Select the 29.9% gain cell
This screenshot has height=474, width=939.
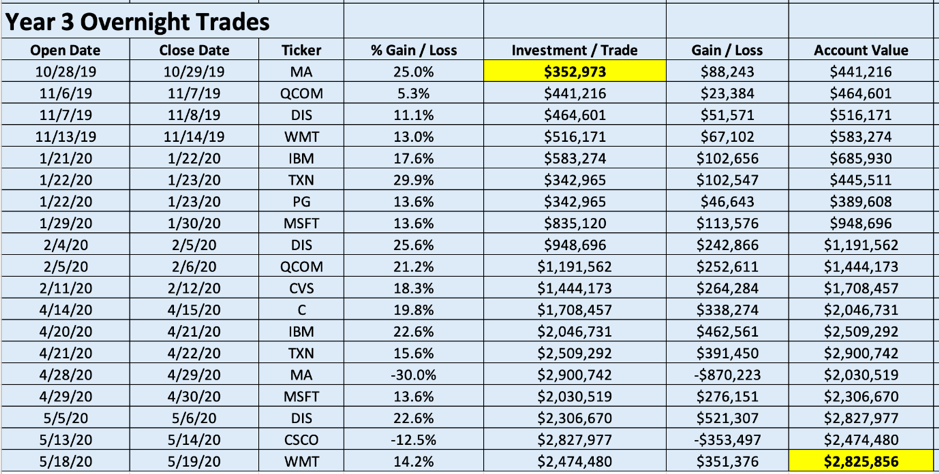[413, 180]
